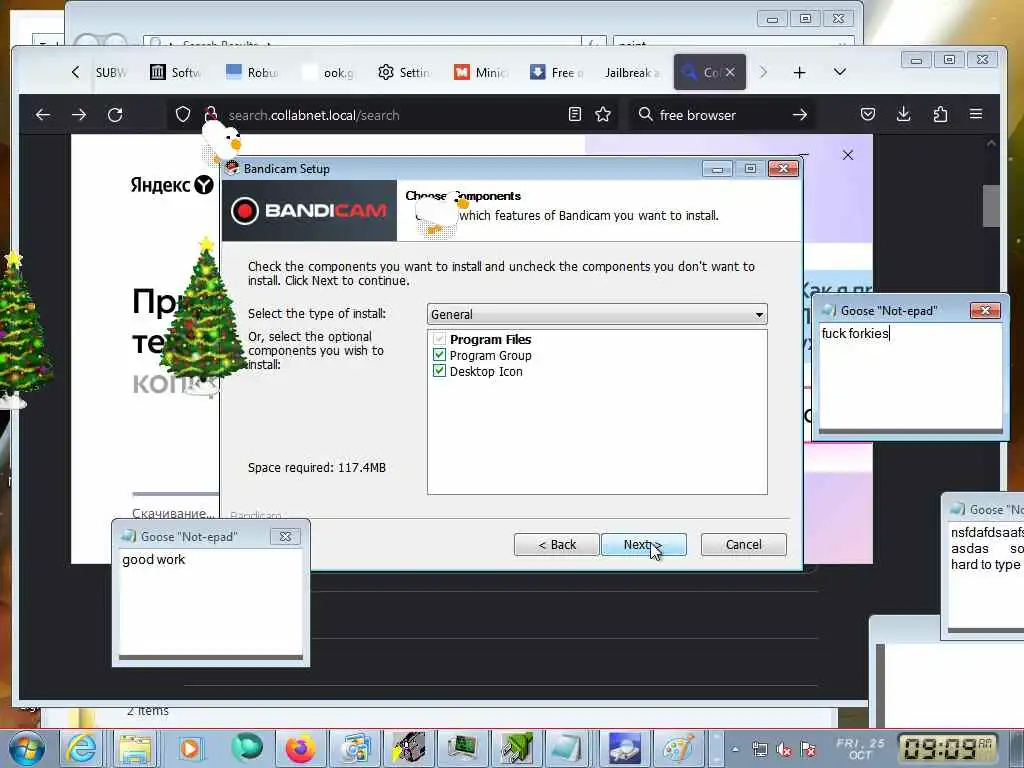Close the Goose Not-epad saying good work
Screen dimensions: 1024x768
[x=285, y=536]
